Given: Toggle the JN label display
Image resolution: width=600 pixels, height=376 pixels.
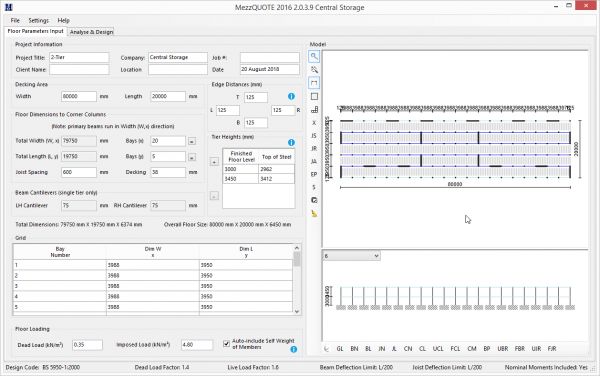Looking at the screenshot, I should point(382,349).
